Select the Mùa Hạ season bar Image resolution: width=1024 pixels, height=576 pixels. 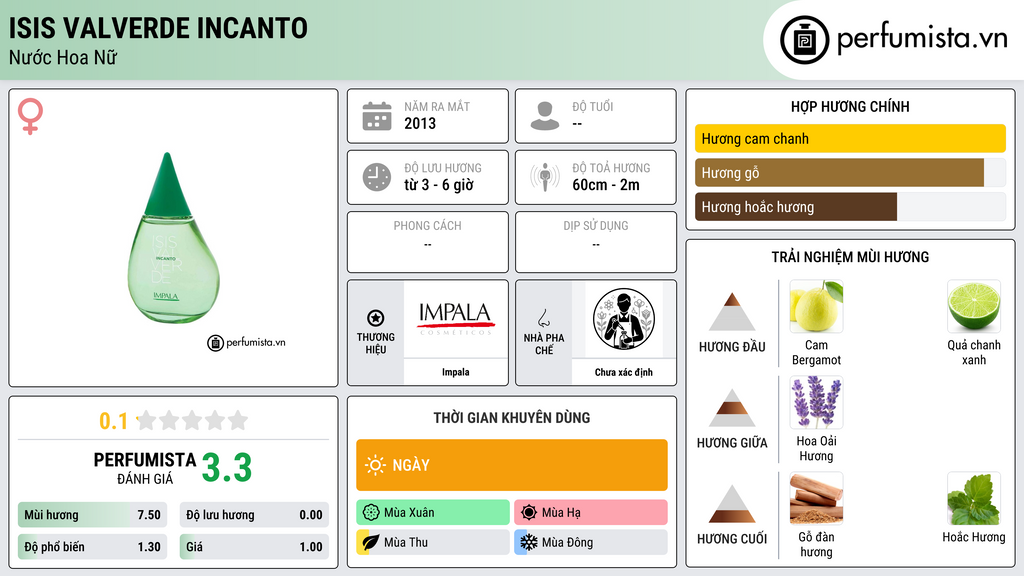click(x=591, y=513)
